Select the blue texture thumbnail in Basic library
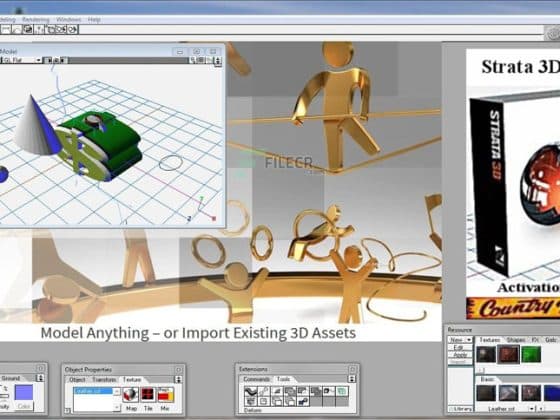This screenshot has width=560, height=420. point(551,392)
